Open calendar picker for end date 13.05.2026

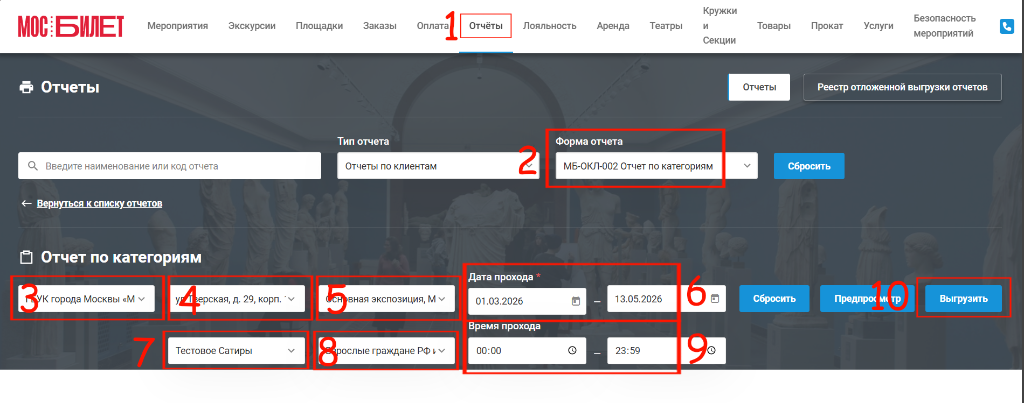coord(715,299)
